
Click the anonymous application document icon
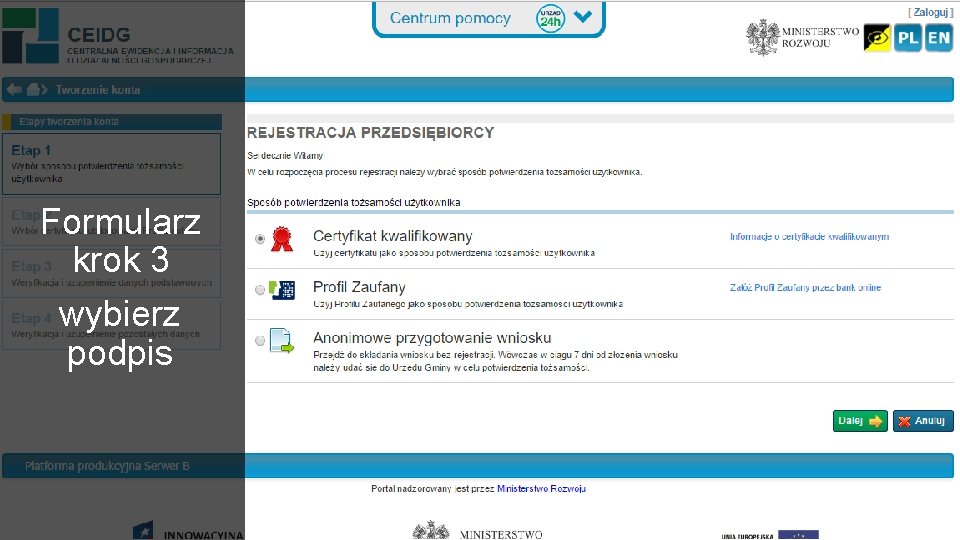[282, 340]
